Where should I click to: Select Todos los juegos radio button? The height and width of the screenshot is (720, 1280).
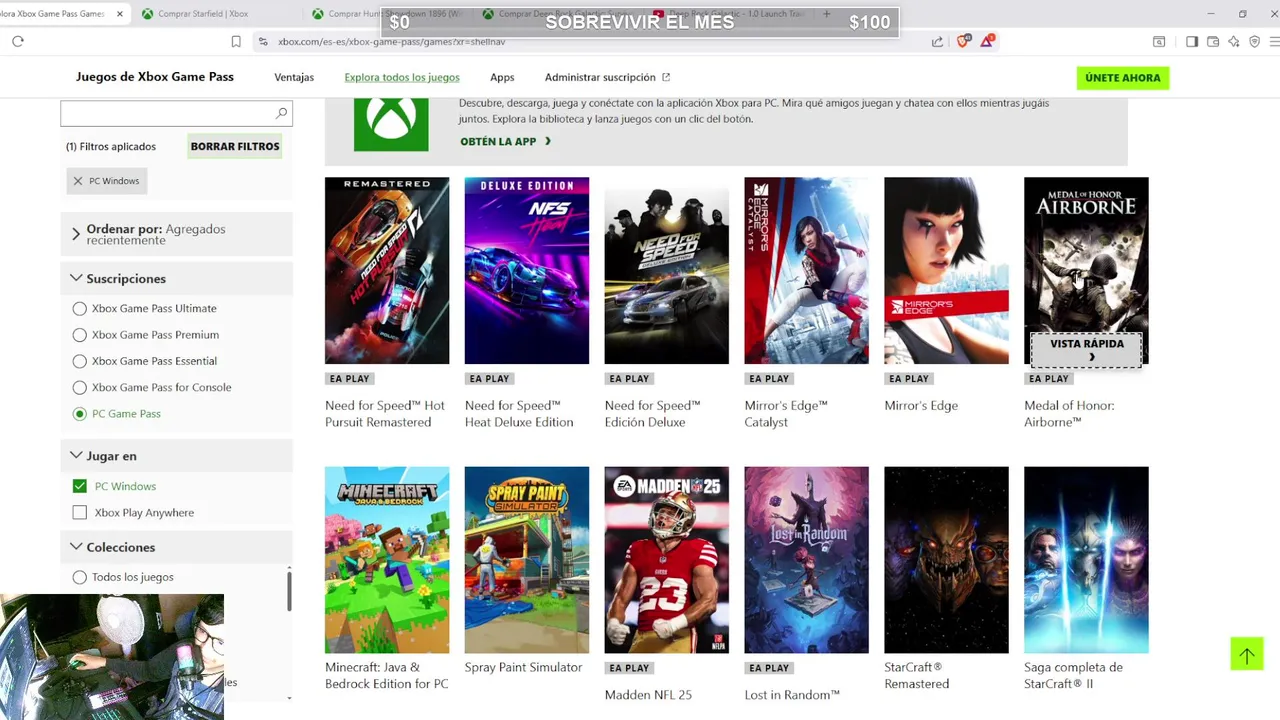[80, 577]
